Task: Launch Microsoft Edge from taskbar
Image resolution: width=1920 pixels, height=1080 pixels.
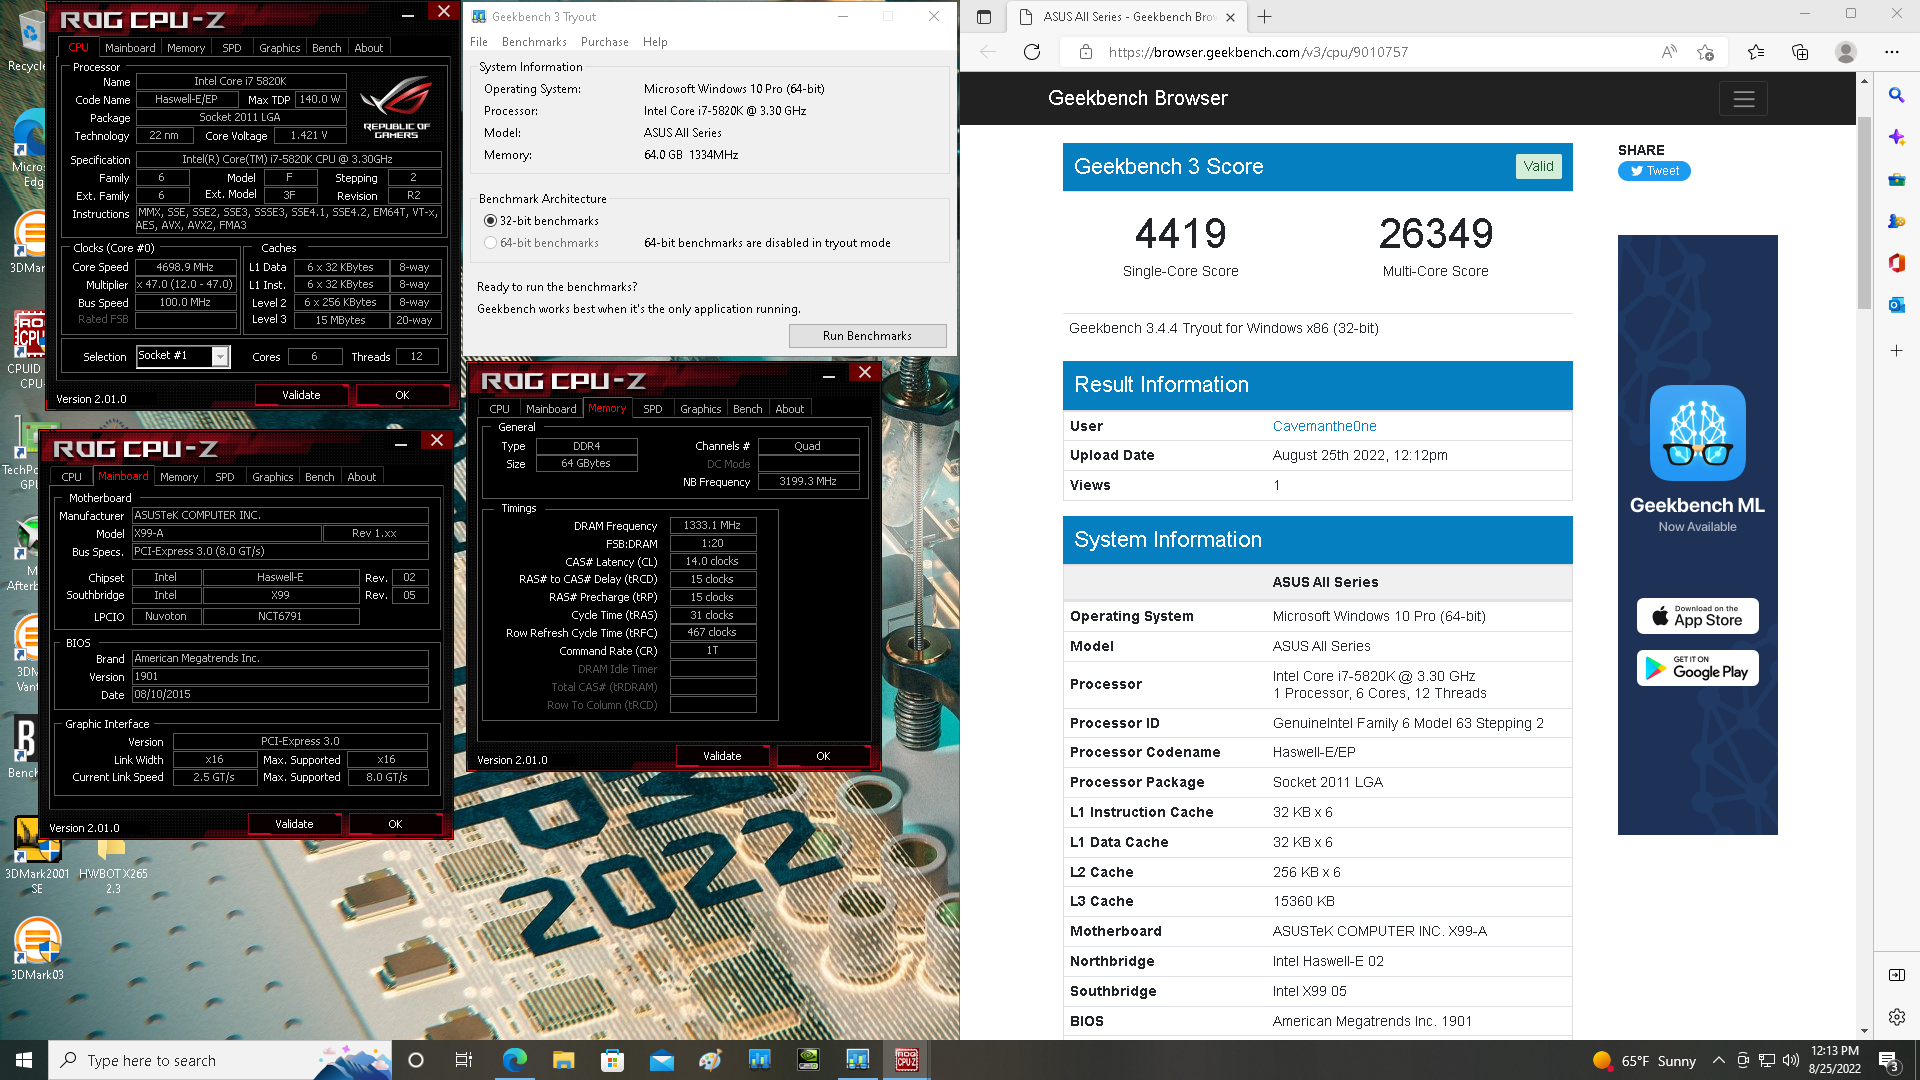Action: 515,1060
